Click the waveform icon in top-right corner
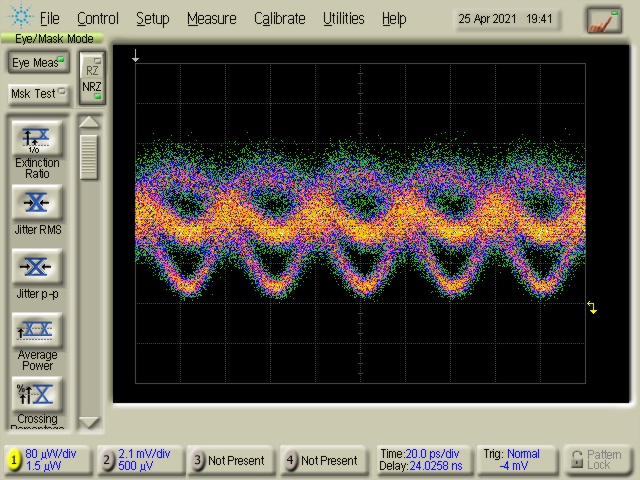The width and height of the screenshot is (640, 480). (603, 19)
